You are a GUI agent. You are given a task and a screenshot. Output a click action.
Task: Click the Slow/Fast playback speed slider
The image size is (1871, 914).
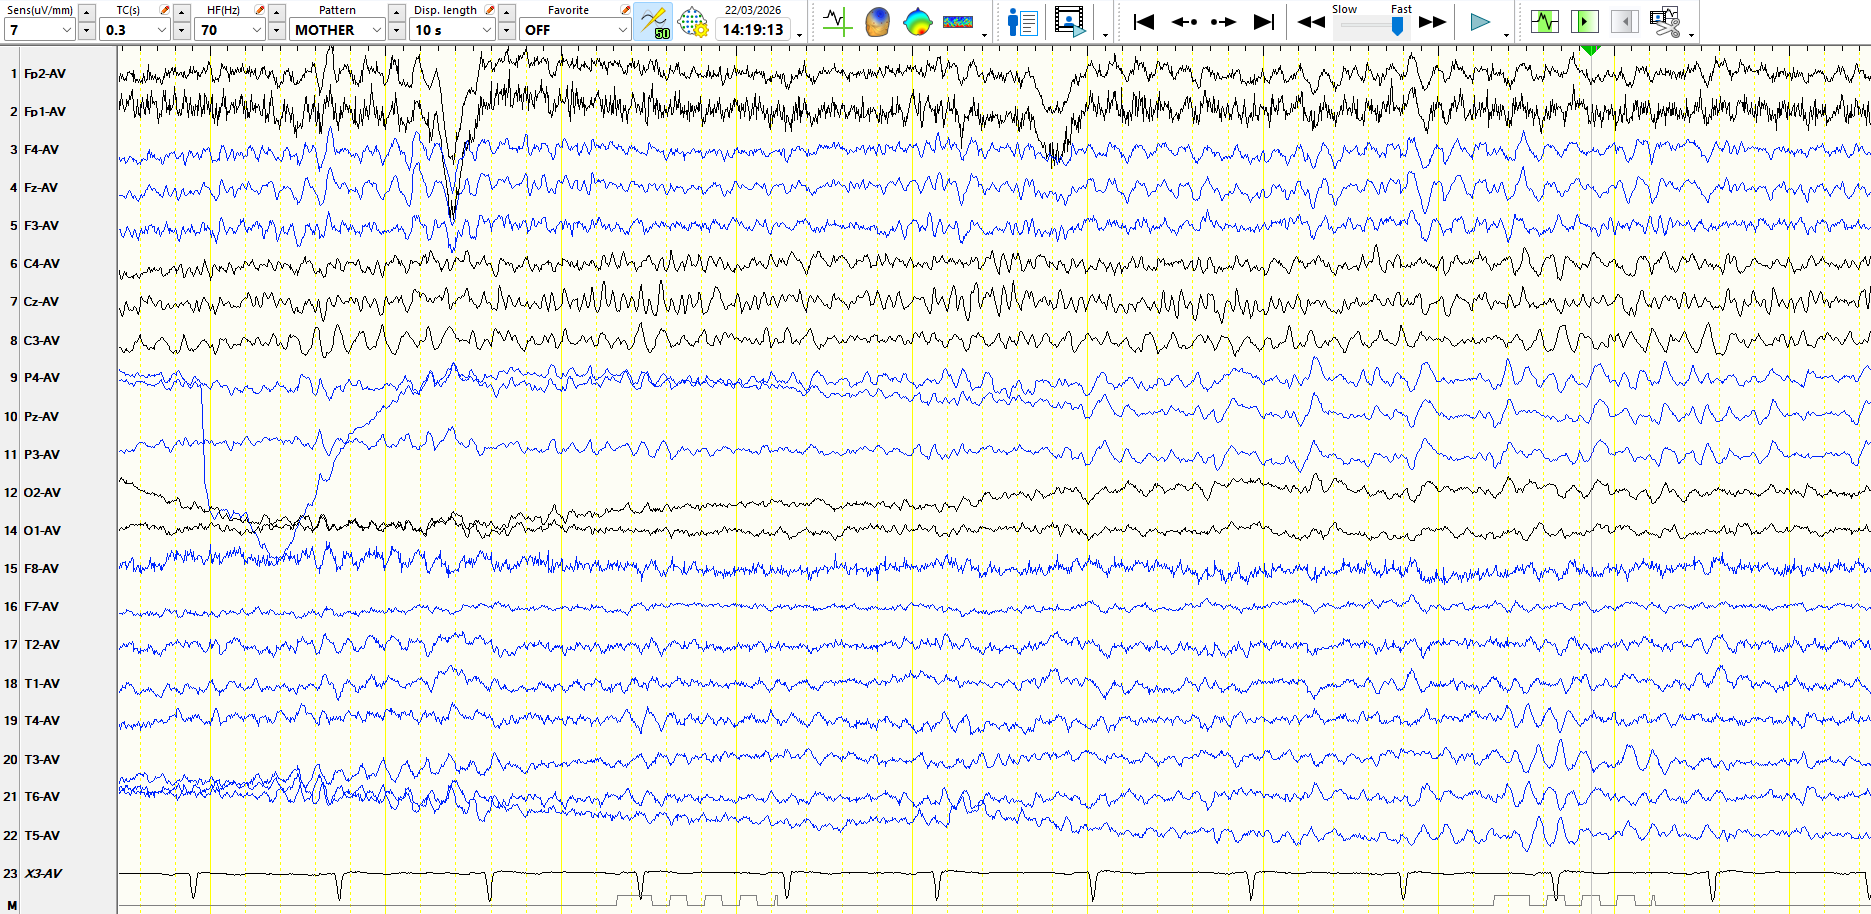click(1372, 27)
